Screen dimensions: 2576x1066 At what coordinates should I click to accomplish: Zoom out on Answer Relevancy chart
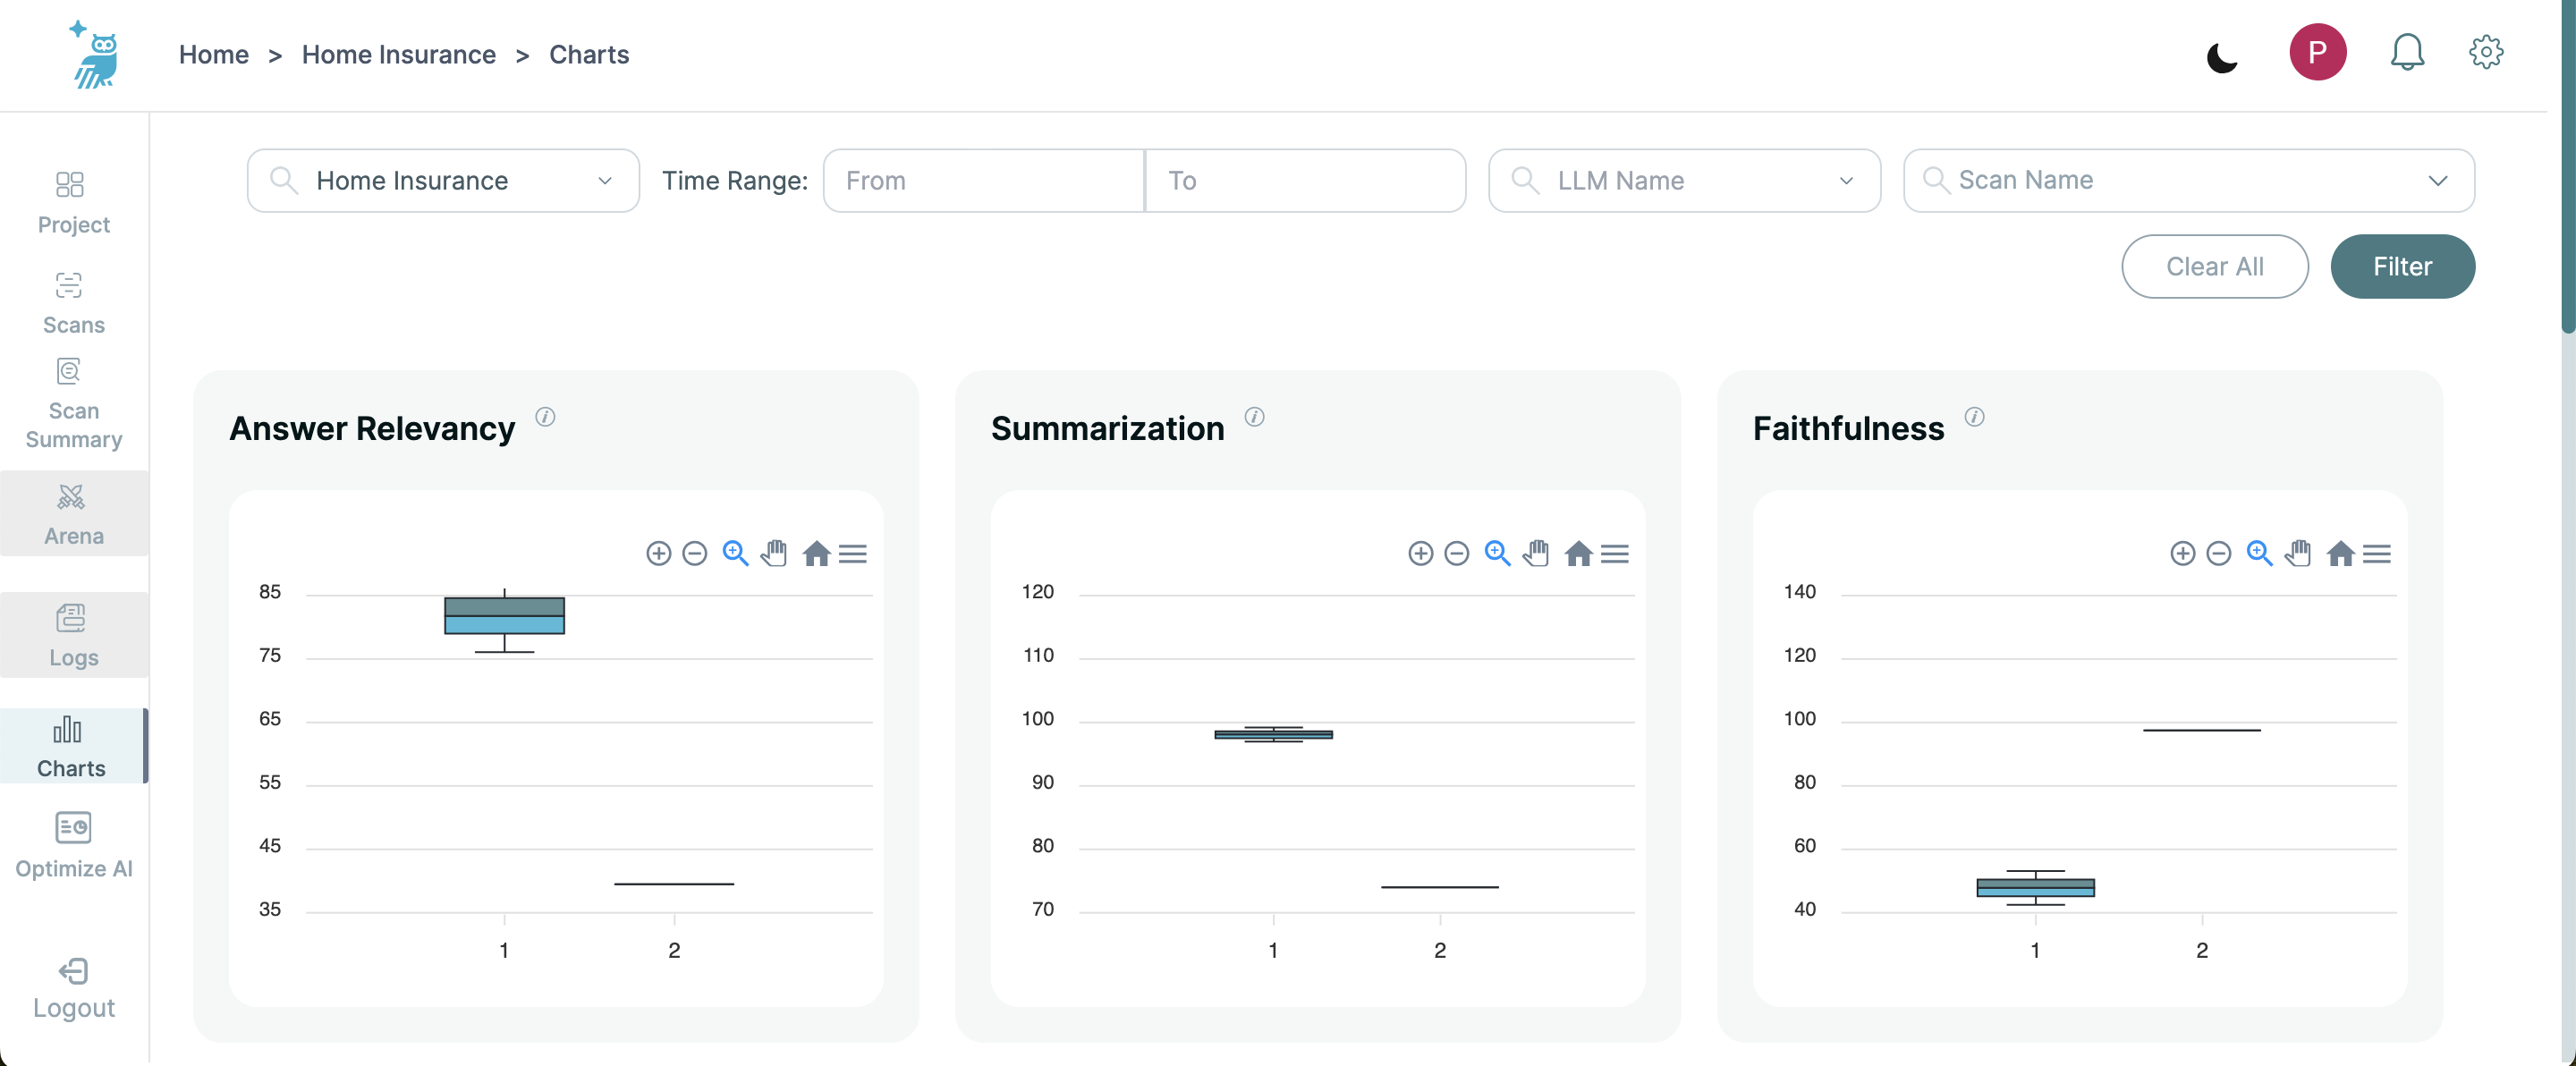tap(694, 554)
